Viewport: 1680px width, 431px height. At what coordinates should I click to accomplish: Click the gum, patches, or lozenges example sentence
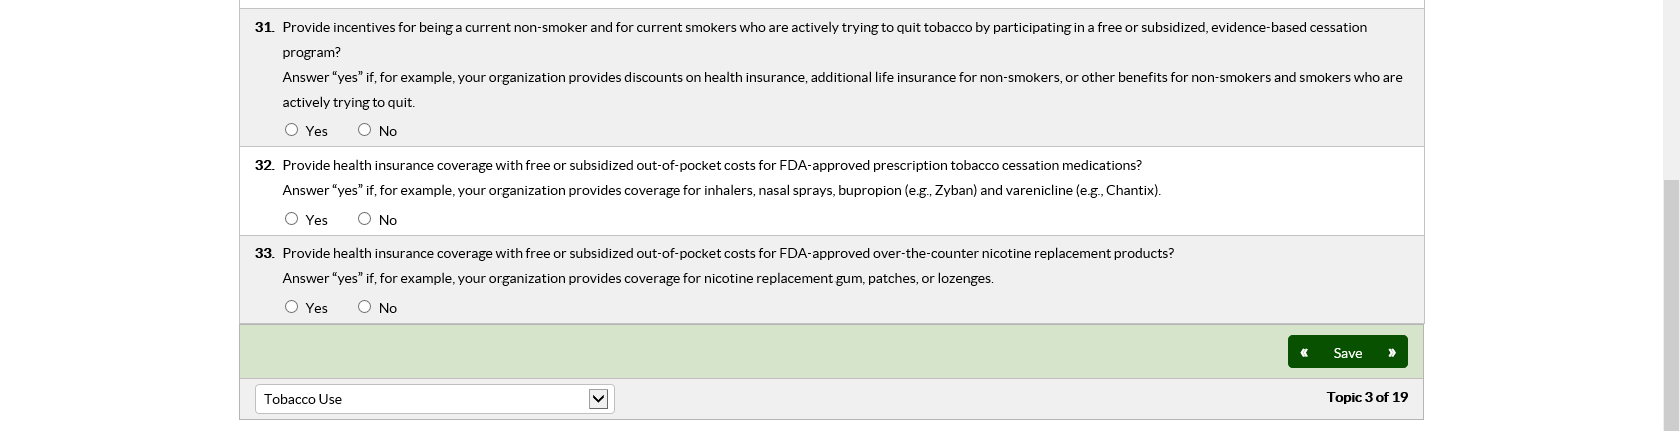click(637, 278)
